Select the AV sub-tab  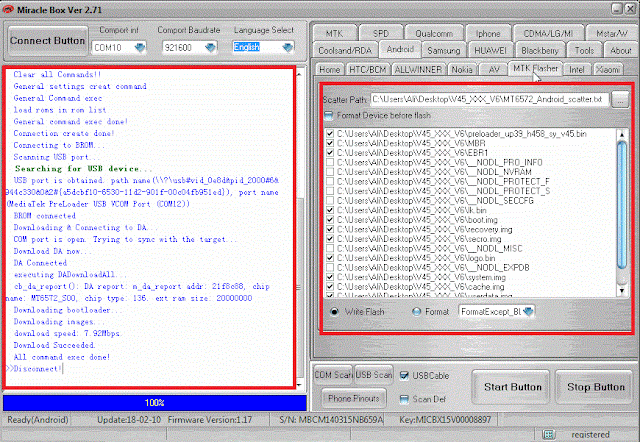[x=494, y=70]
